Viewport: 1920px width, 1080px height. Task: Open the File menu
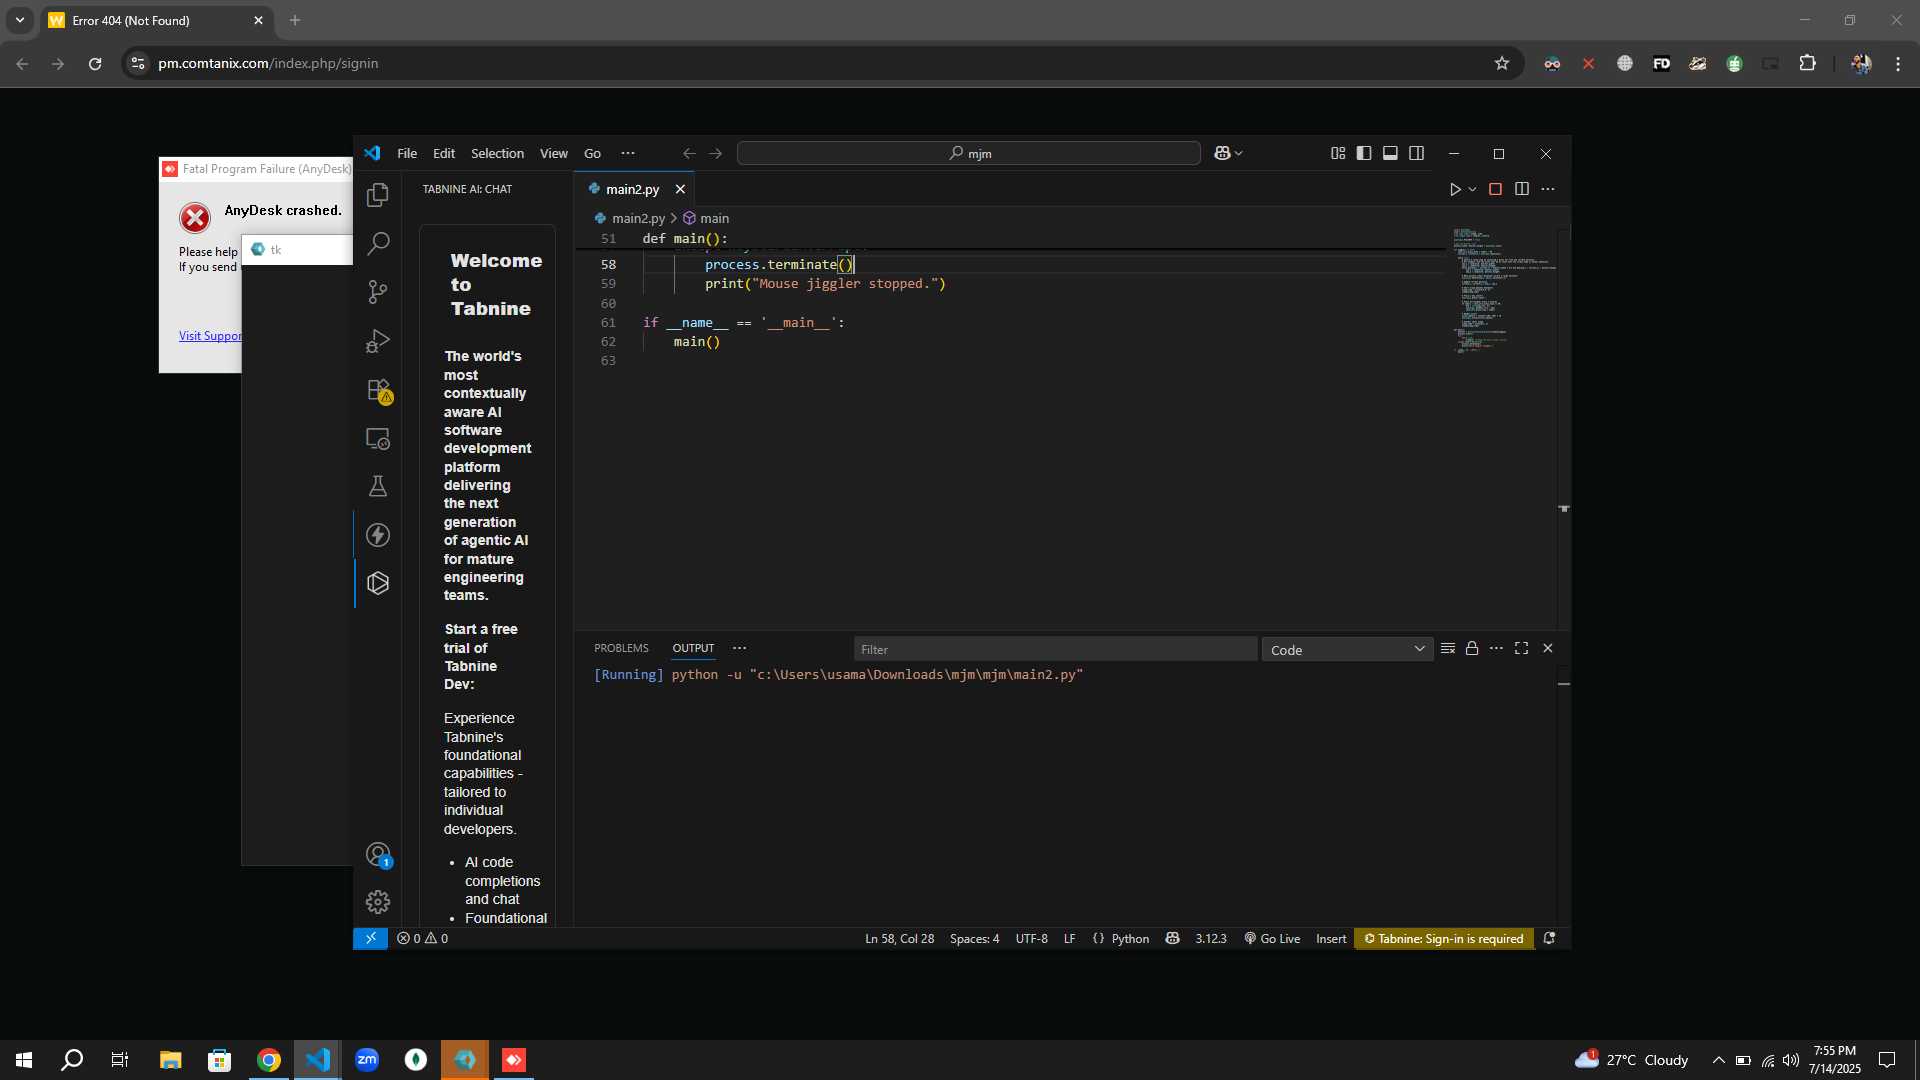(407, 153)
